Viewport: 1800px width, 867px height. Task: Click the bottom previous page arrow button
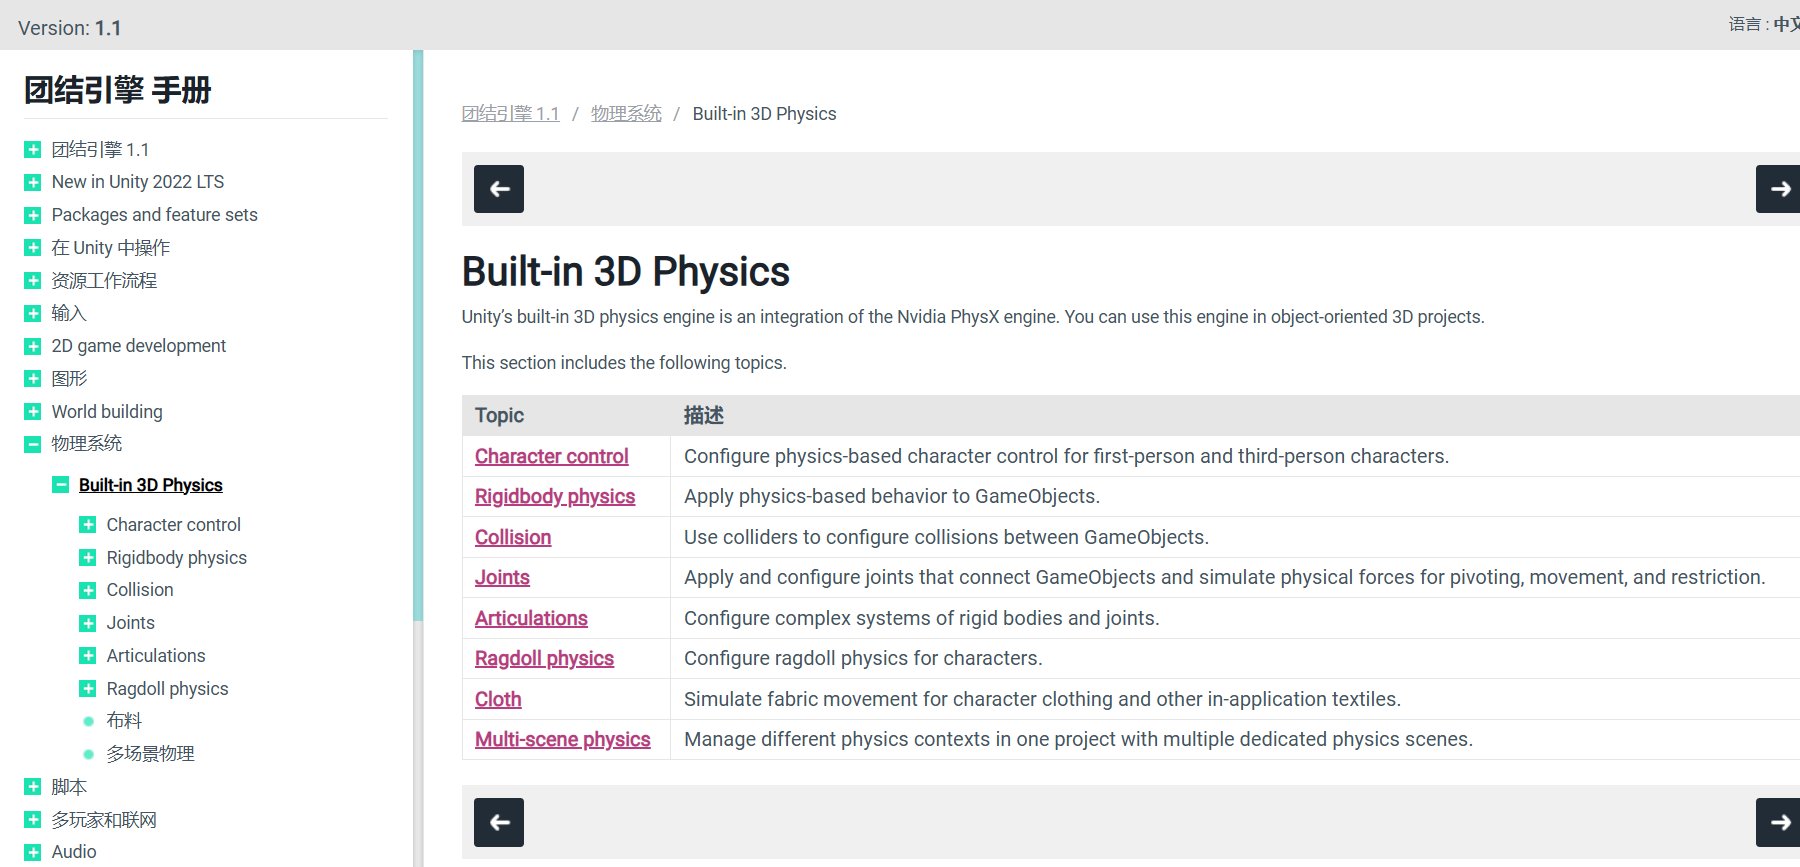(498, 822)
